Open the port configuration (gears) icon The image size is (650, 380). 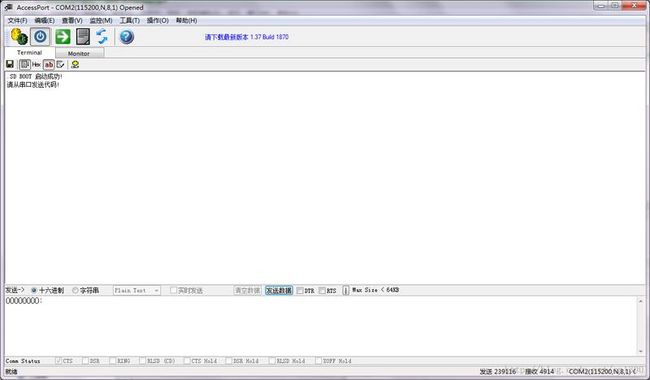[19, 37]
